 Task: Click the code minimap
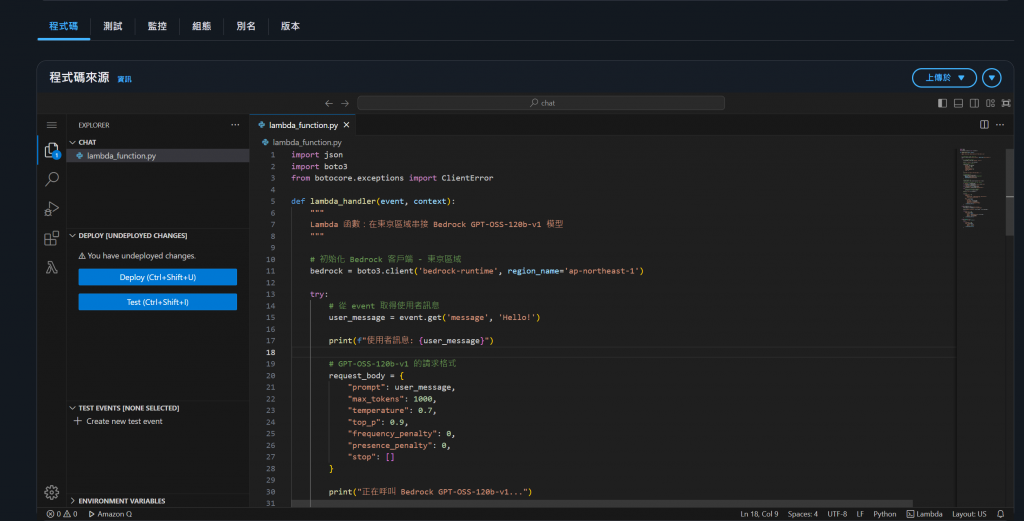coord(978,188)
